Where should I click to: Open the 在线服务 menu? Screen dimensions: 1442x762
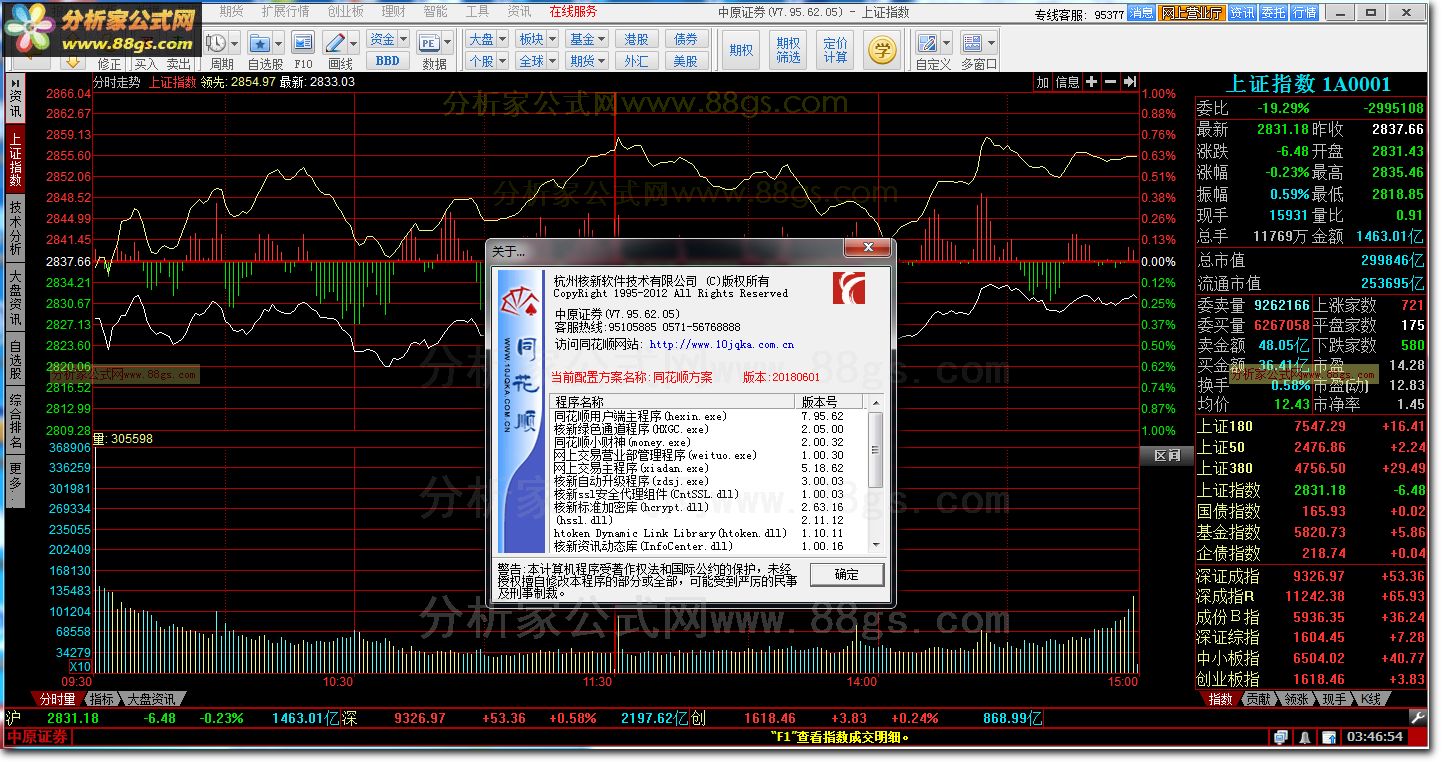(573, 11)
